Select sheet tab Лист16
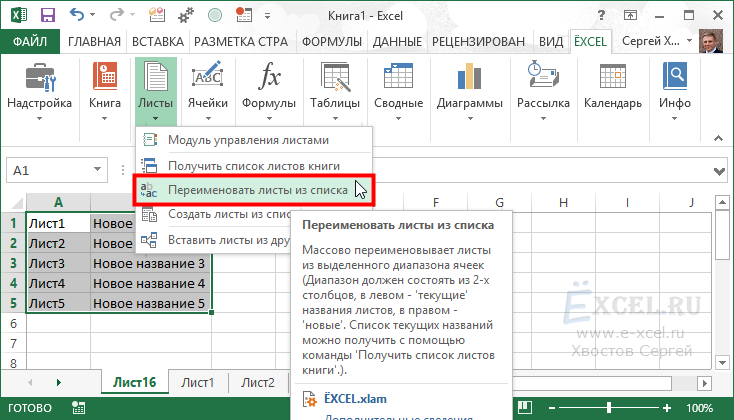This screenshot has height=420, width=734. [134, 383]
